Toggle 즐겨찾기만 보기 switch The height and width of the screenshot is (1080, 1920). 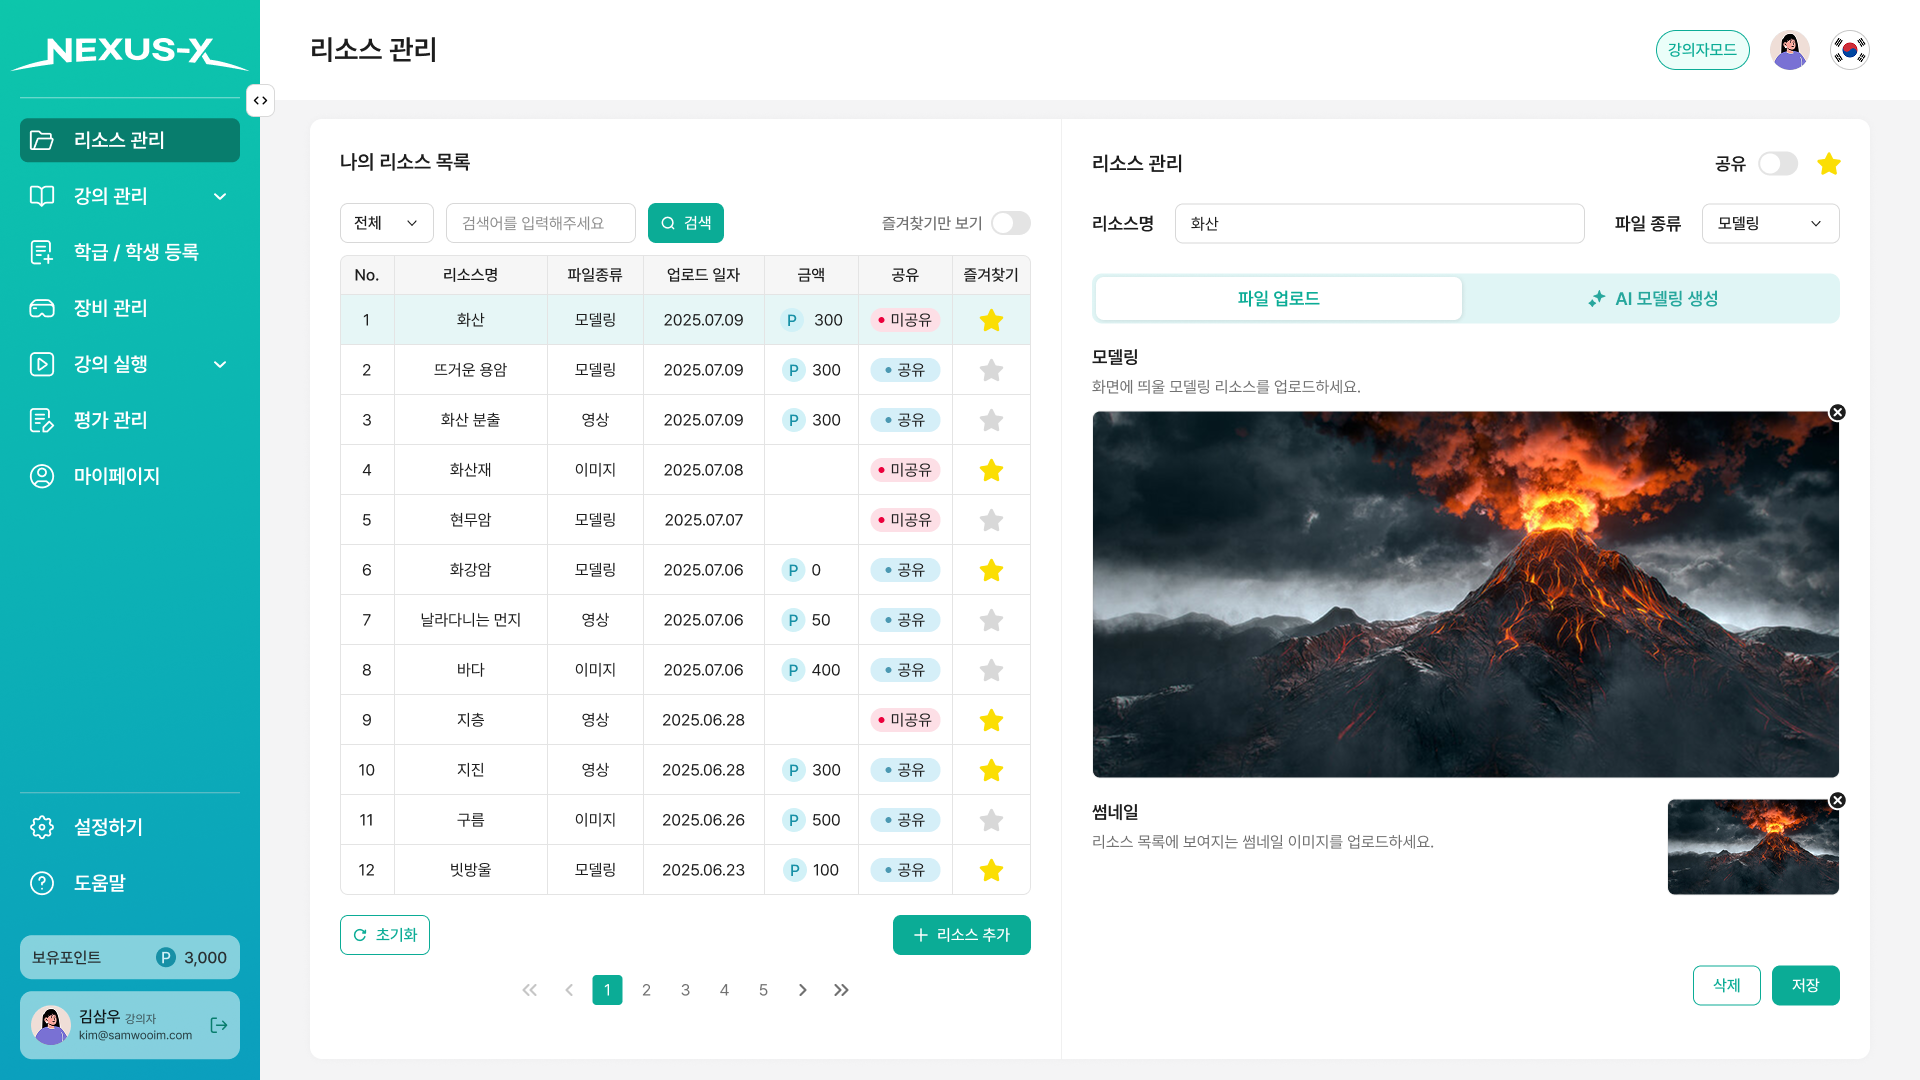pyautogui.click(x=1010, y=223)
